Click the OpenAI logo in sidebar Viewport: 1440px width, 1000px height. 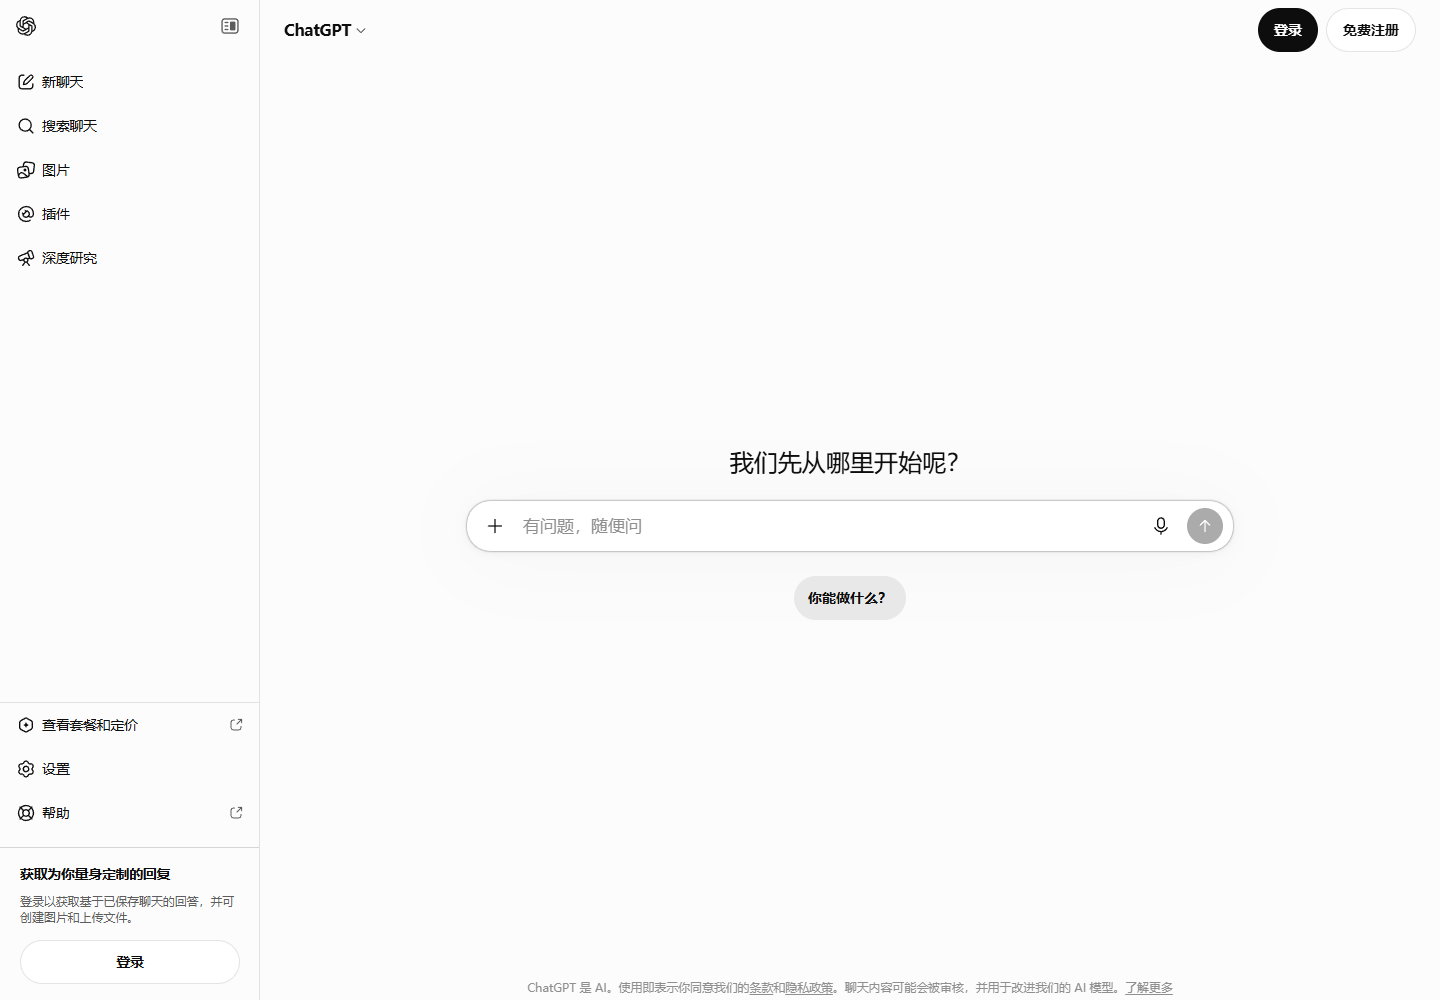tap(26, 26)
